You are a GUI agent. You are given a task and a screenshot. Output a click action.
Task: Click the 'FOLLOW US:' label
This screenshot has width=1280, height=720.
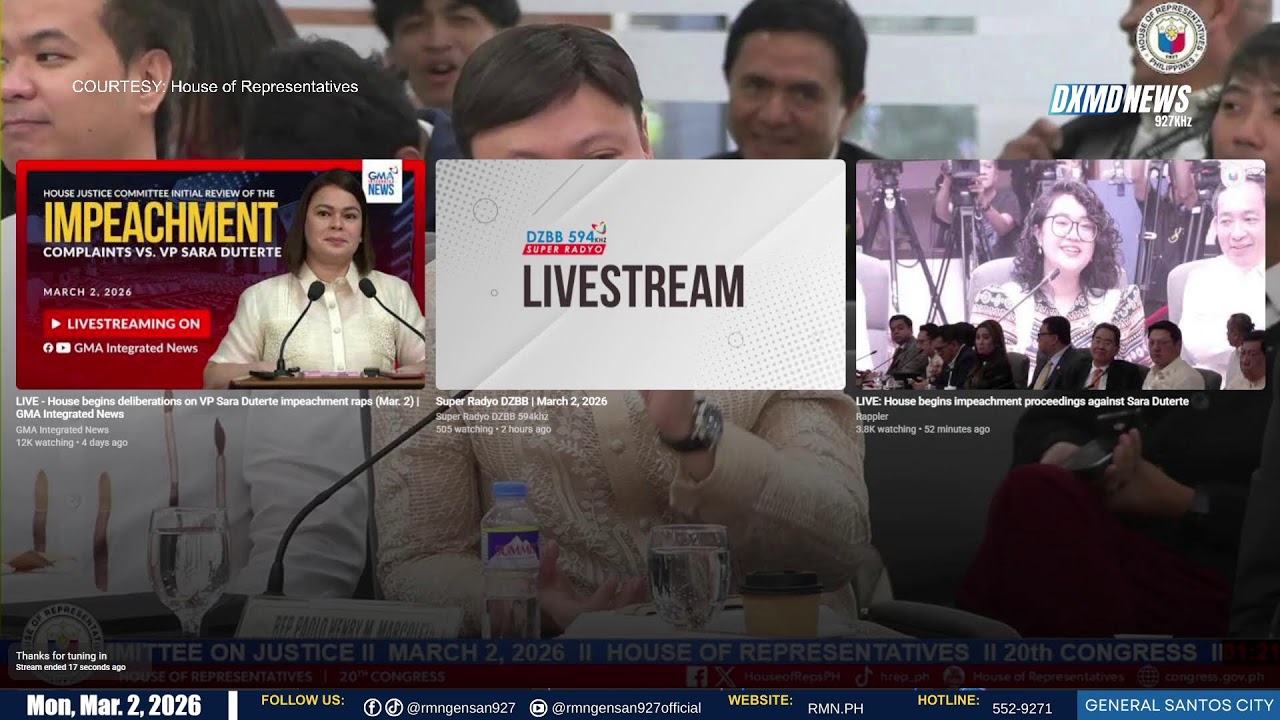(x=303, y=700)
